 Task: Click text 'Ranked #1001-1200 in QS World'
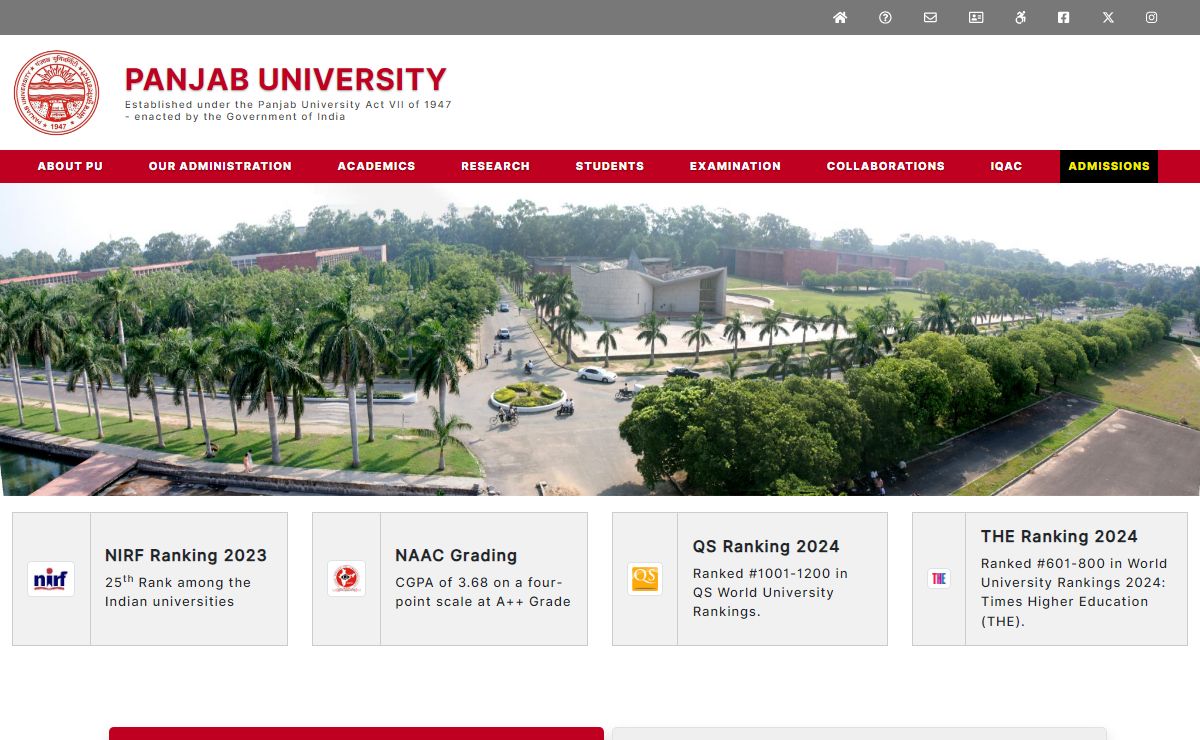(770, 592)
